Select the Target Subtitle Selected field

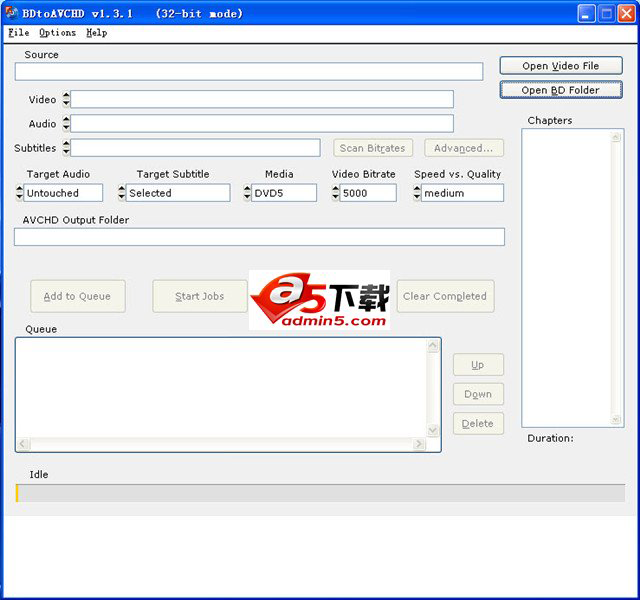(x=178, y=193)
